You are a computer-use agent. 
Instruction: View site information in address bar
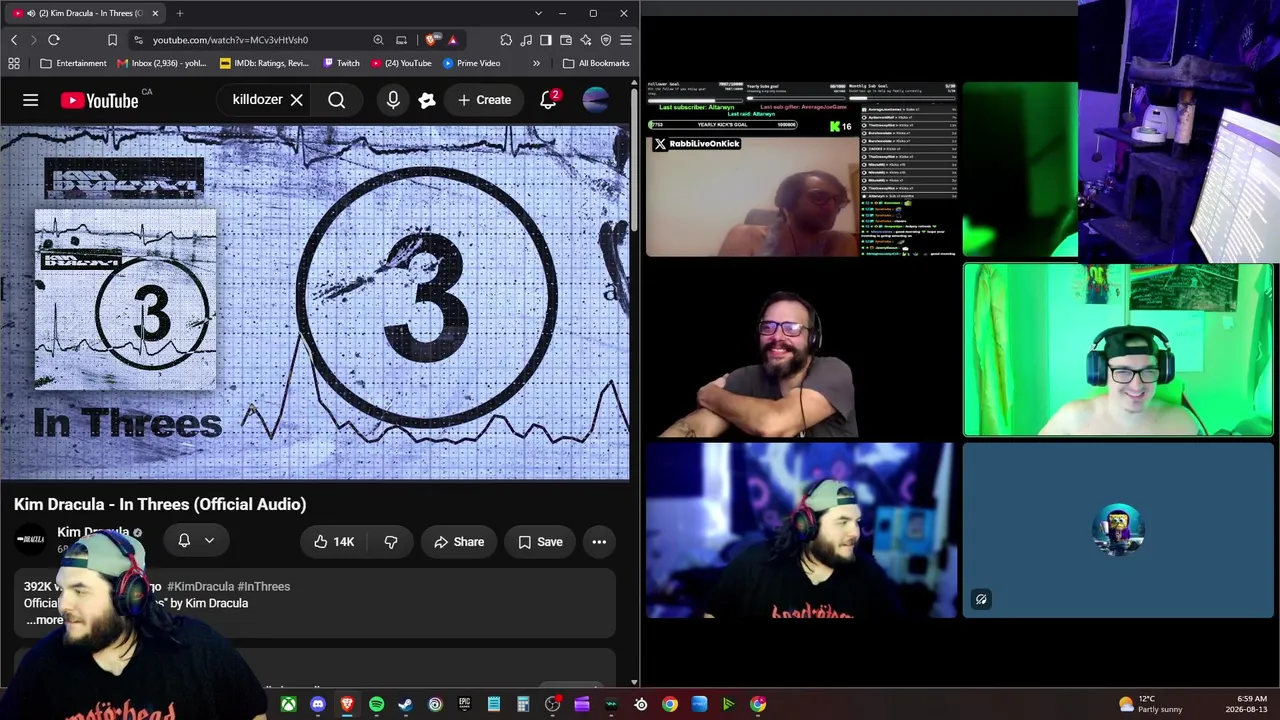(x=138, y=40)
